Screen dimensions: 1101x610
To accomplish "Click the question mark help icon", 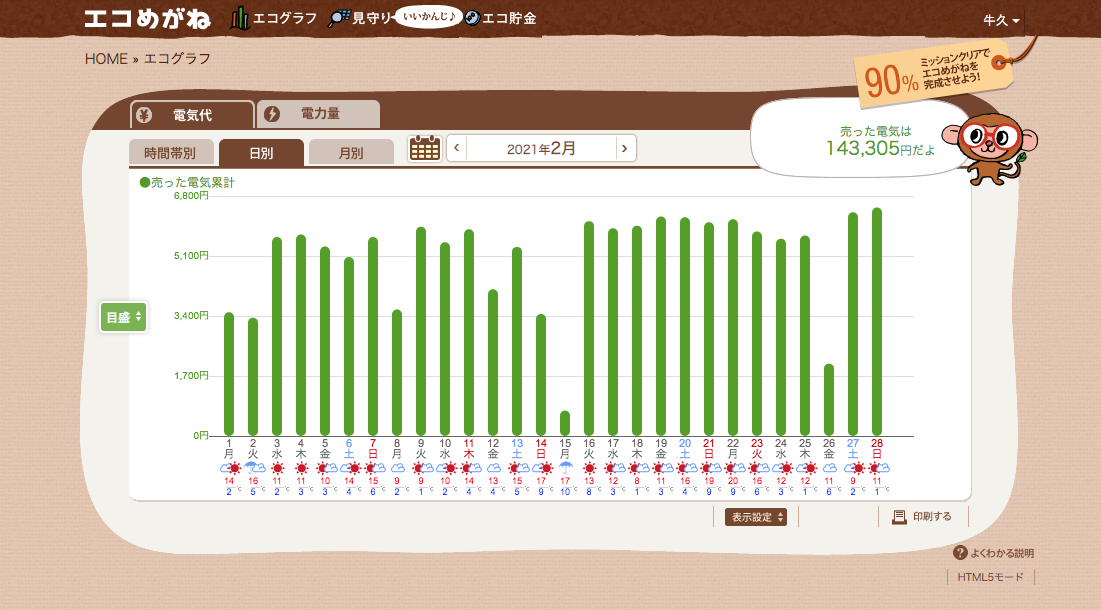I will (960, 553).
